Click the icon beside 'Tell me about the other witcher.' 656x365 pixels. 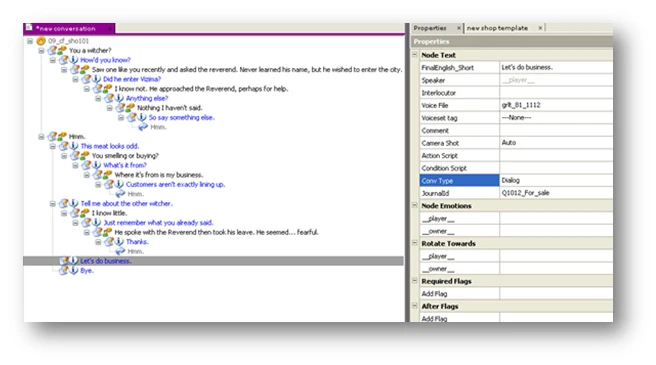(68, 203)
